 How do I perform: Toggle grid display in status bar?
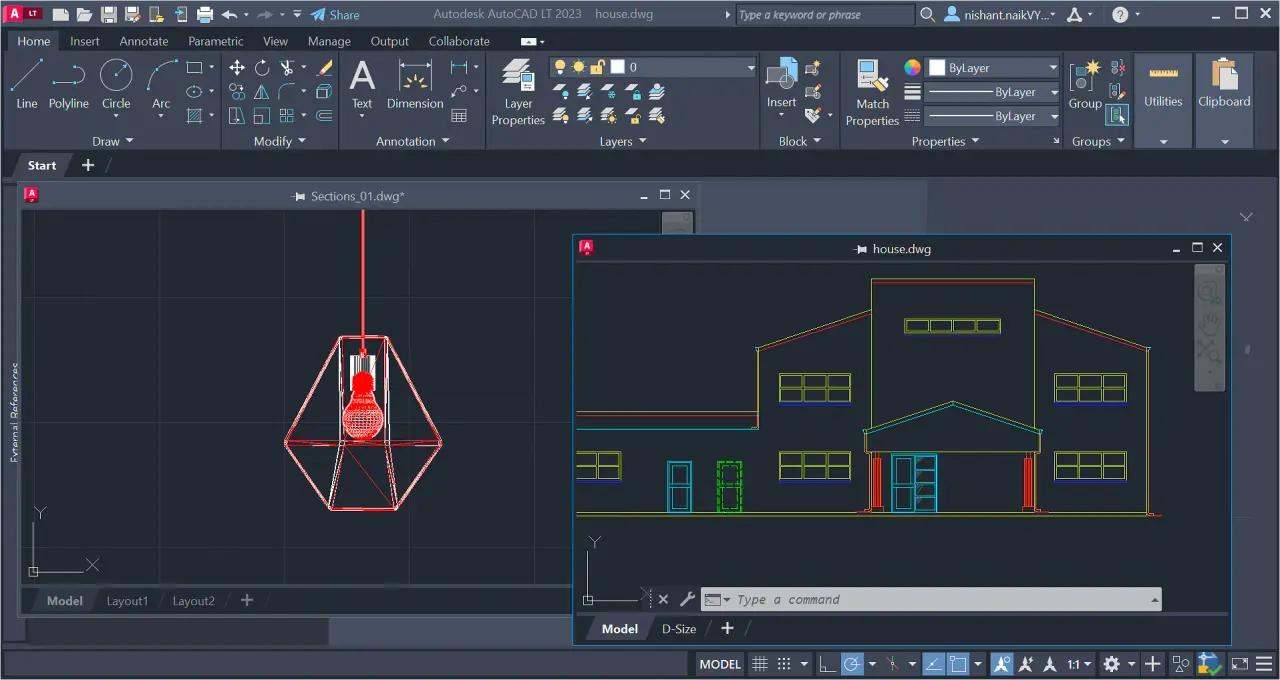coord(760,664)
